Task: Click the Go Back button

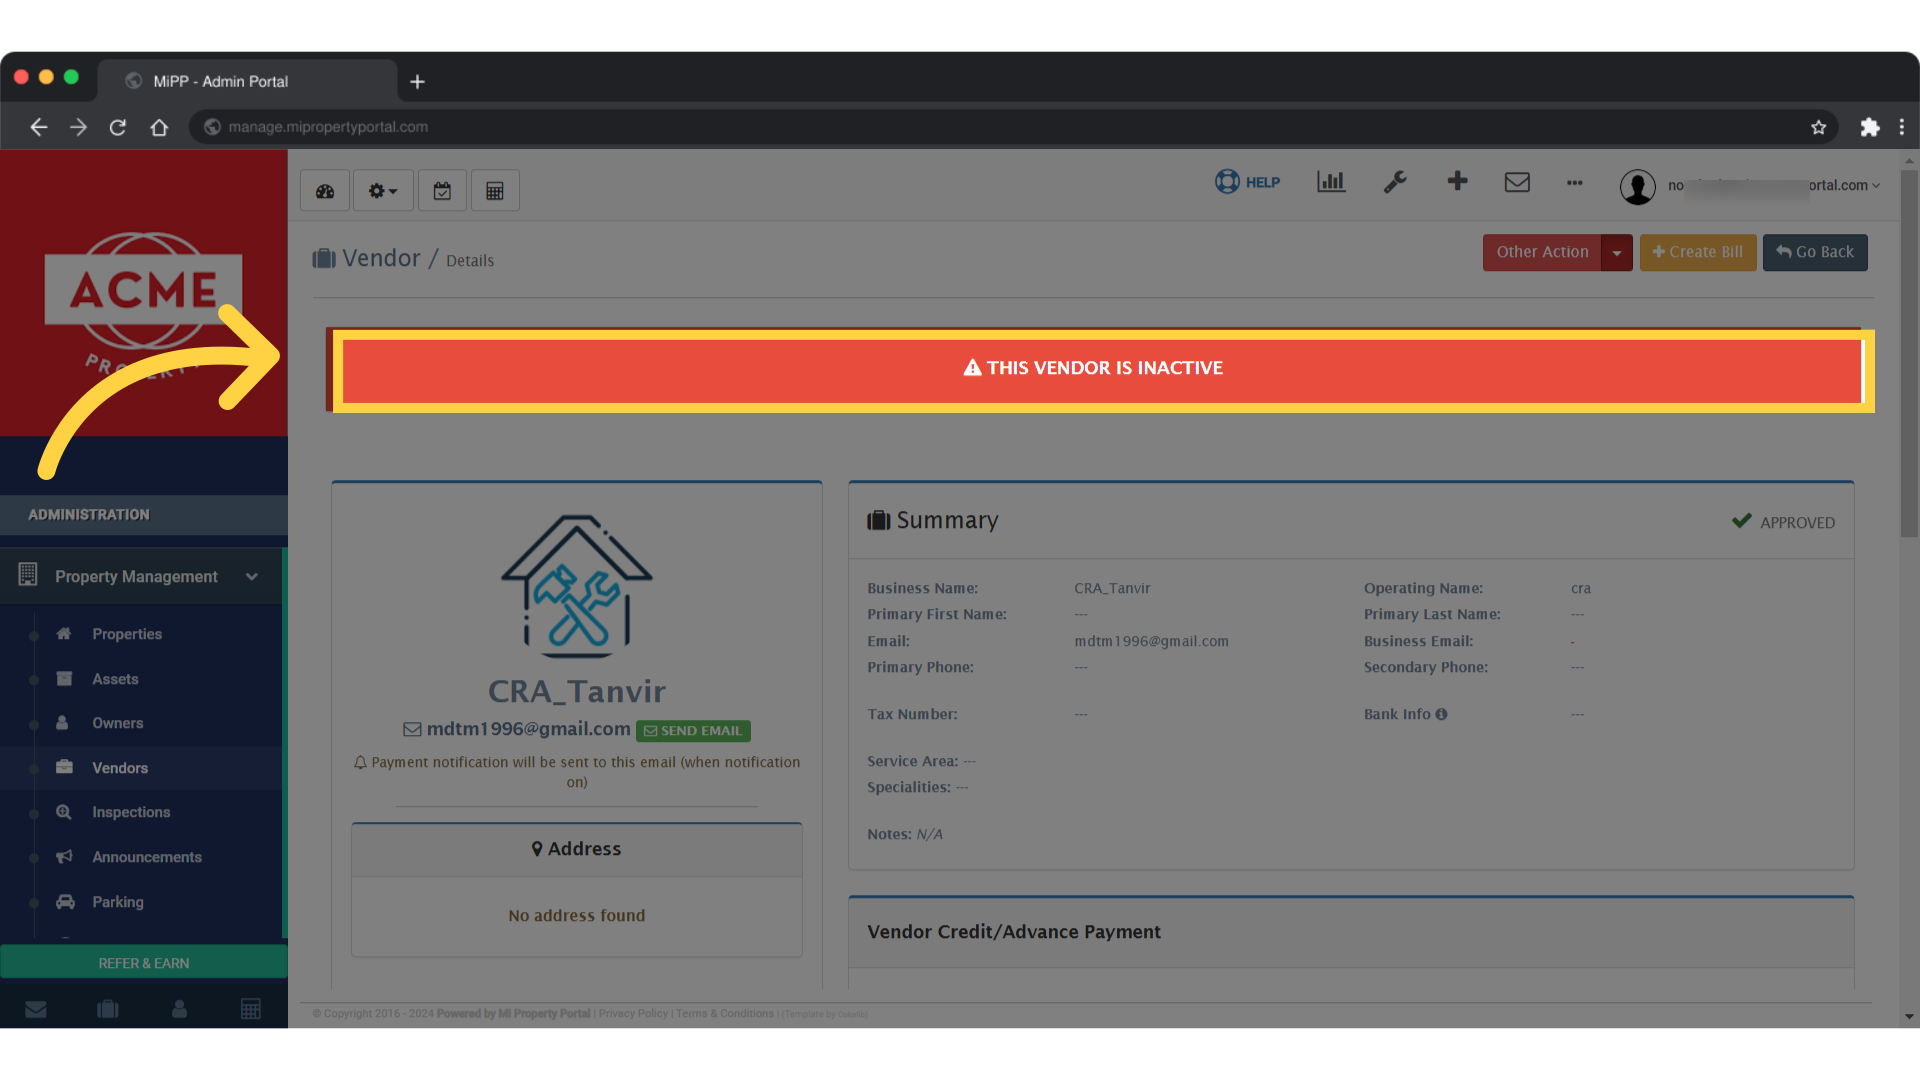Action: click(1814, 252)
